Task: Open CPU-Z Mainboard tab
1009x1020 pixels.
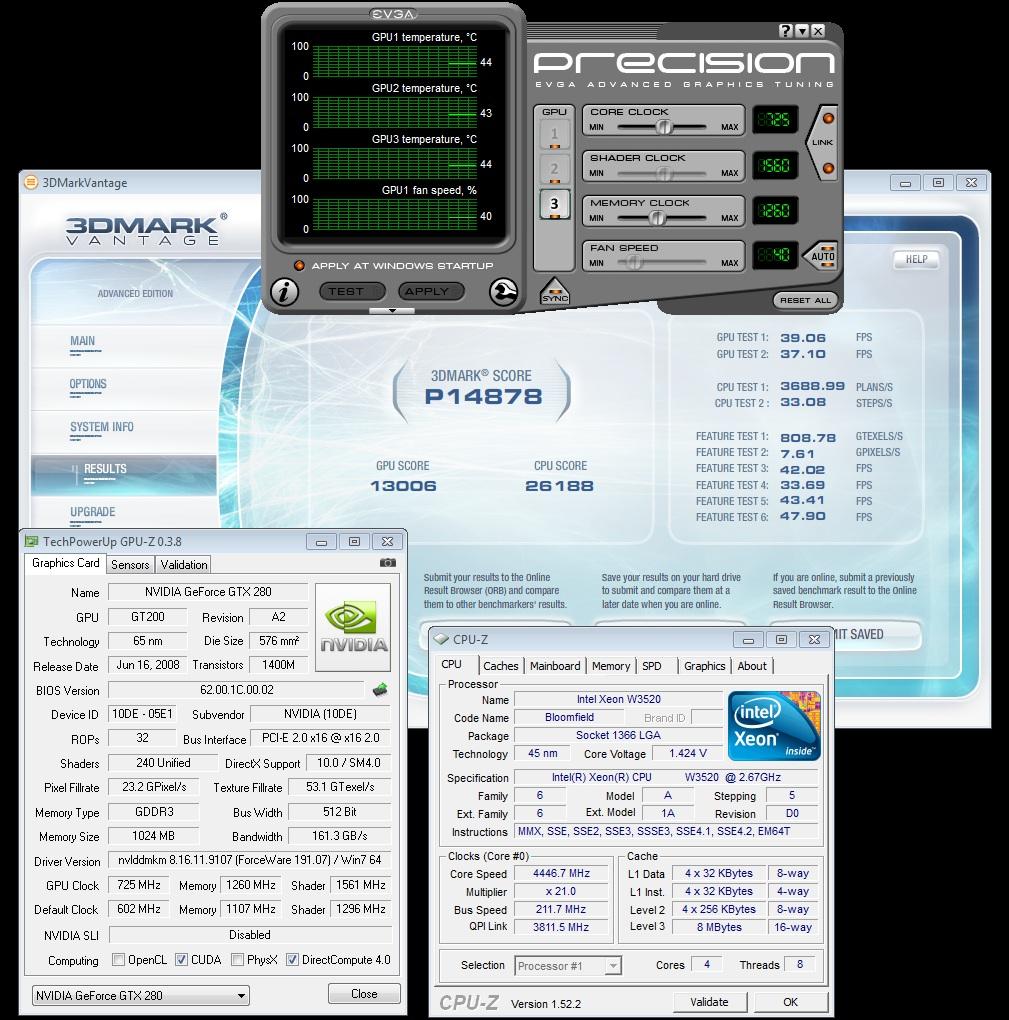Action: point(555,666)
